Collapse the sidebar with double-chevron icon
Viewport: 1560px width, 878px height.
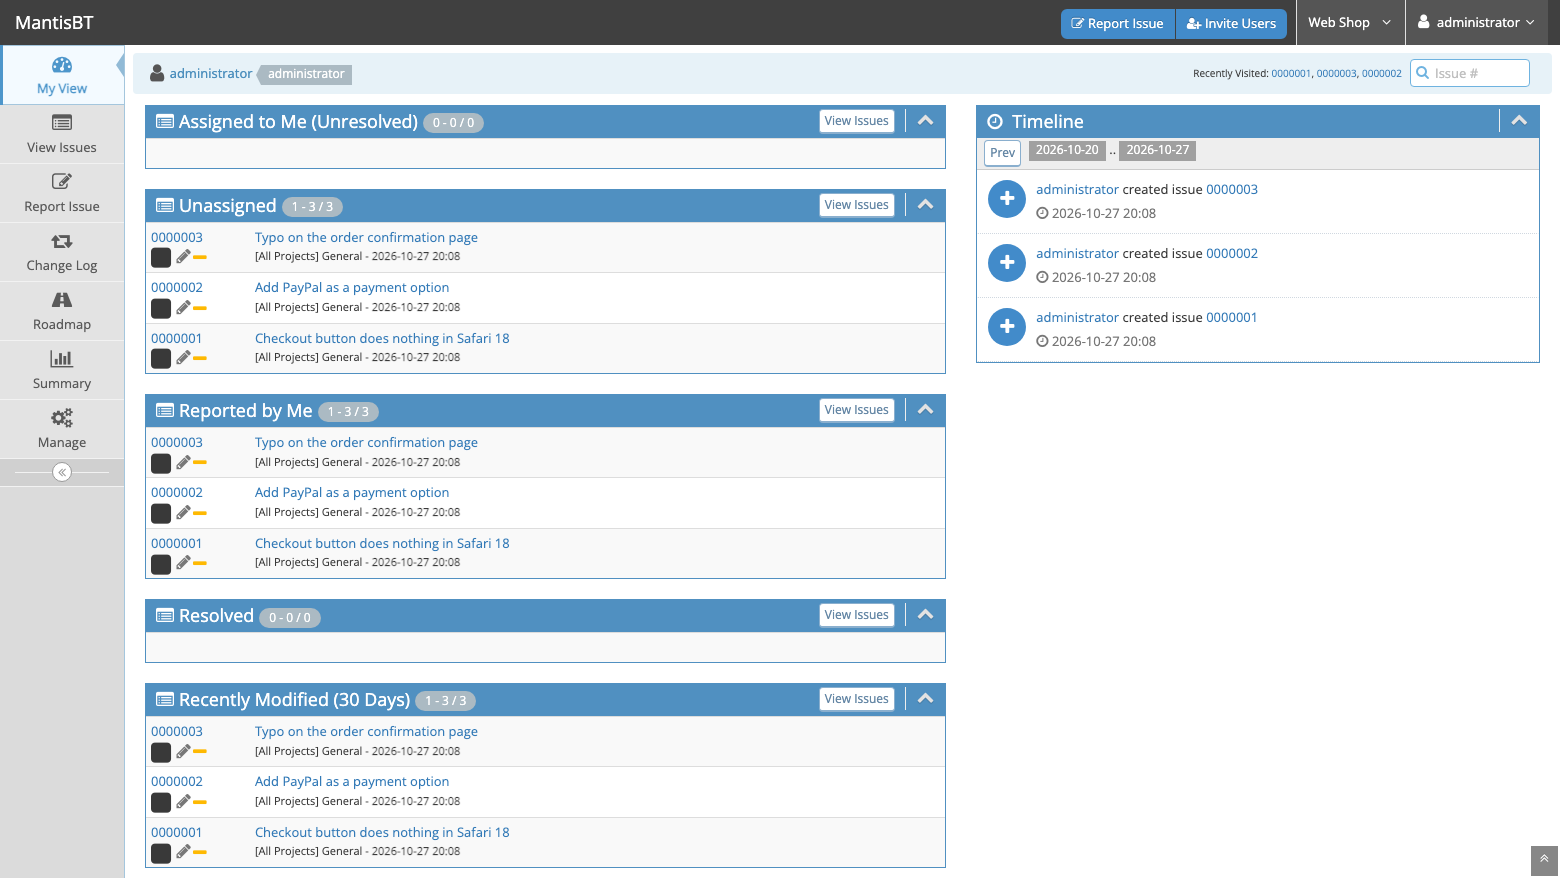pos(62,472)
